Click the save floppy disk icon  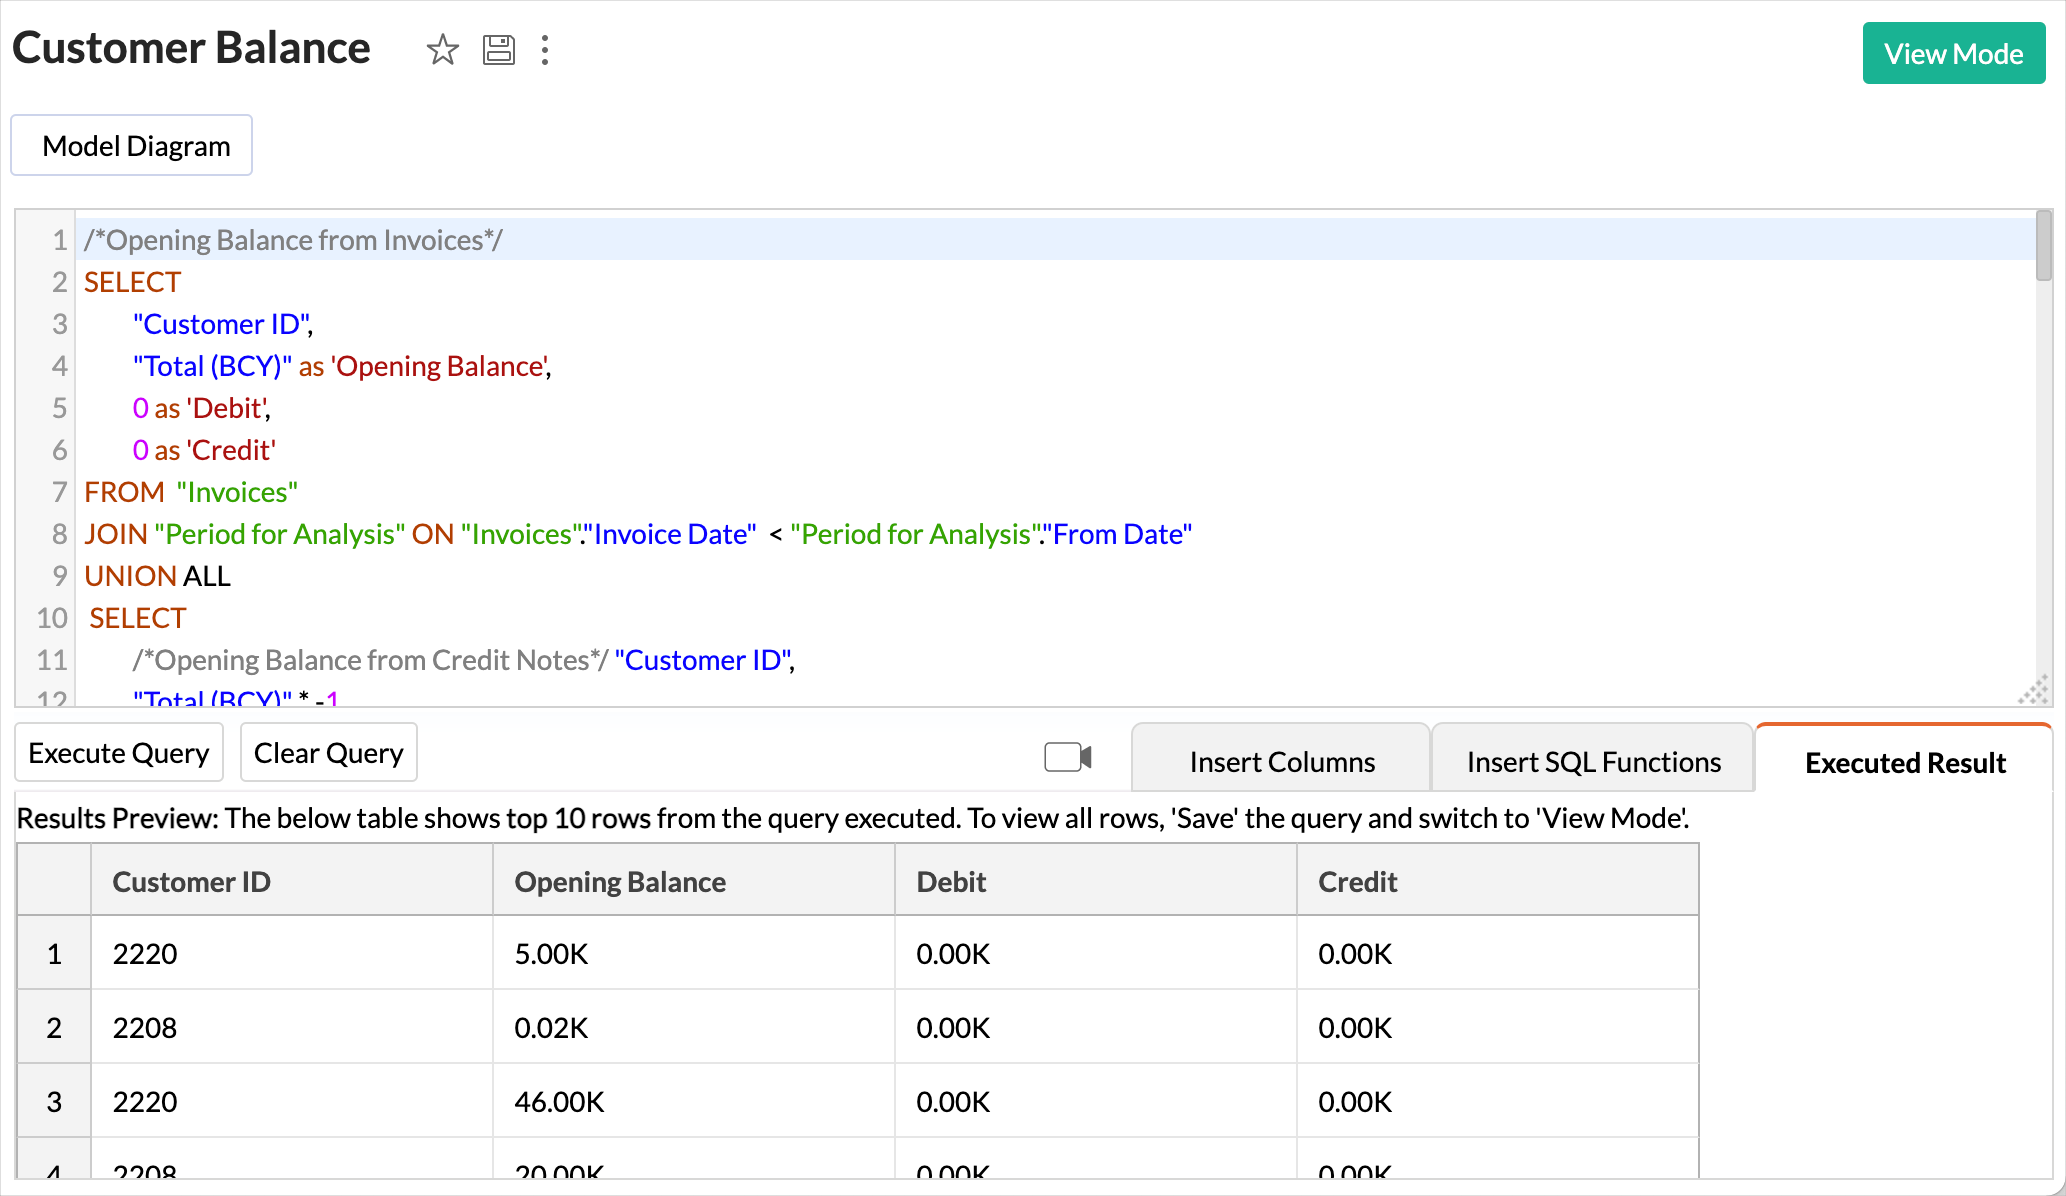coord(498,49)
